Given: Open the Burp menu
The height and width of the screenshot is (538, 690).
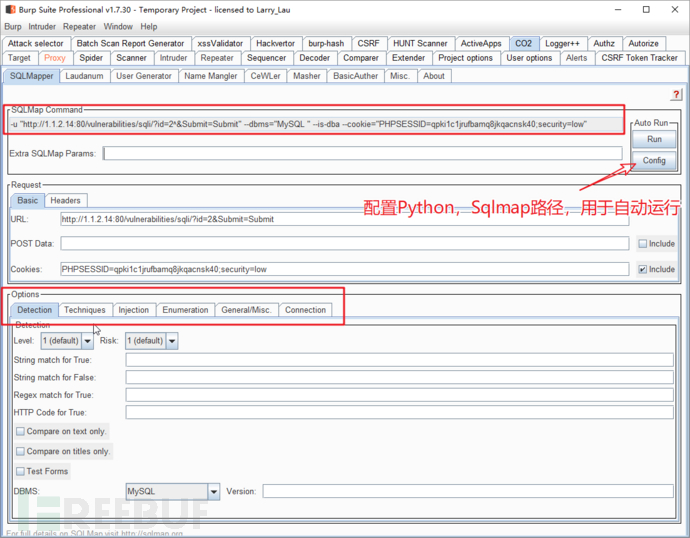Looking at the screenshot, I should 13,27.
